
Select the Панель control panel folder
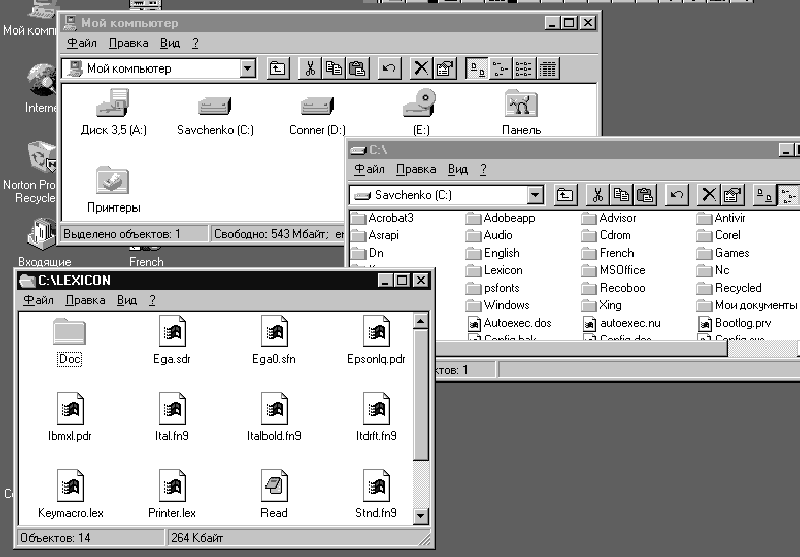point(521,112)
